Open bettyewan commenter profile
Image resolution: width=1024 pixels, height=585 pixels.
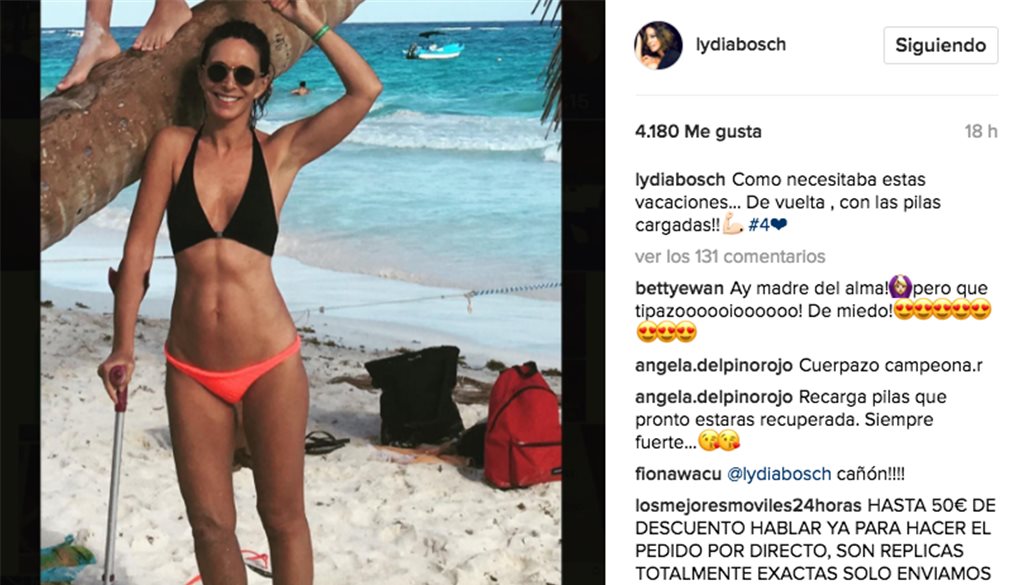pyautogui.click(x=679, y=289)
